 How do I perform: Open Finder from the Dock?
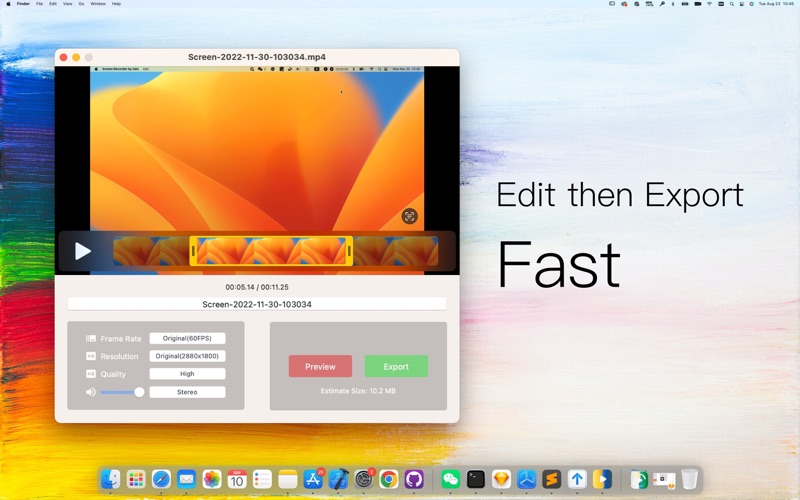tap(111, 480)
